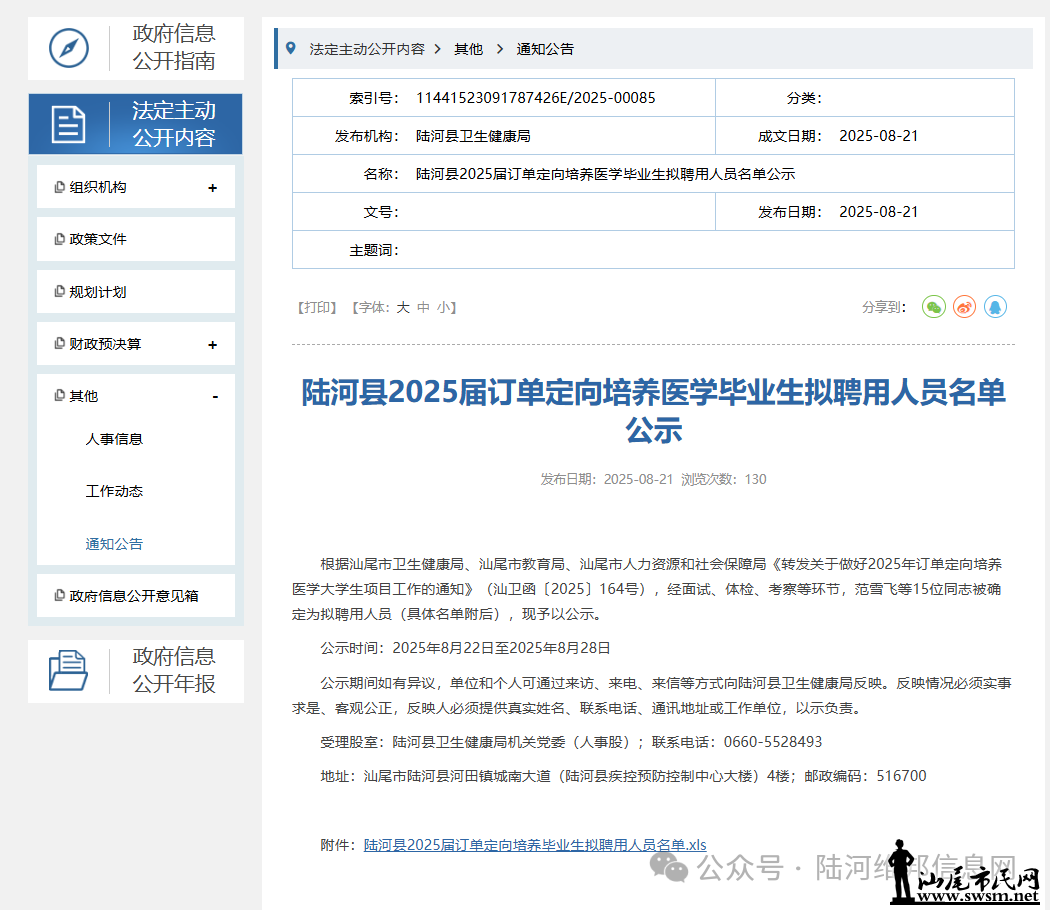
Task: Set the font size to 大
Action: [x=402, y=307]
